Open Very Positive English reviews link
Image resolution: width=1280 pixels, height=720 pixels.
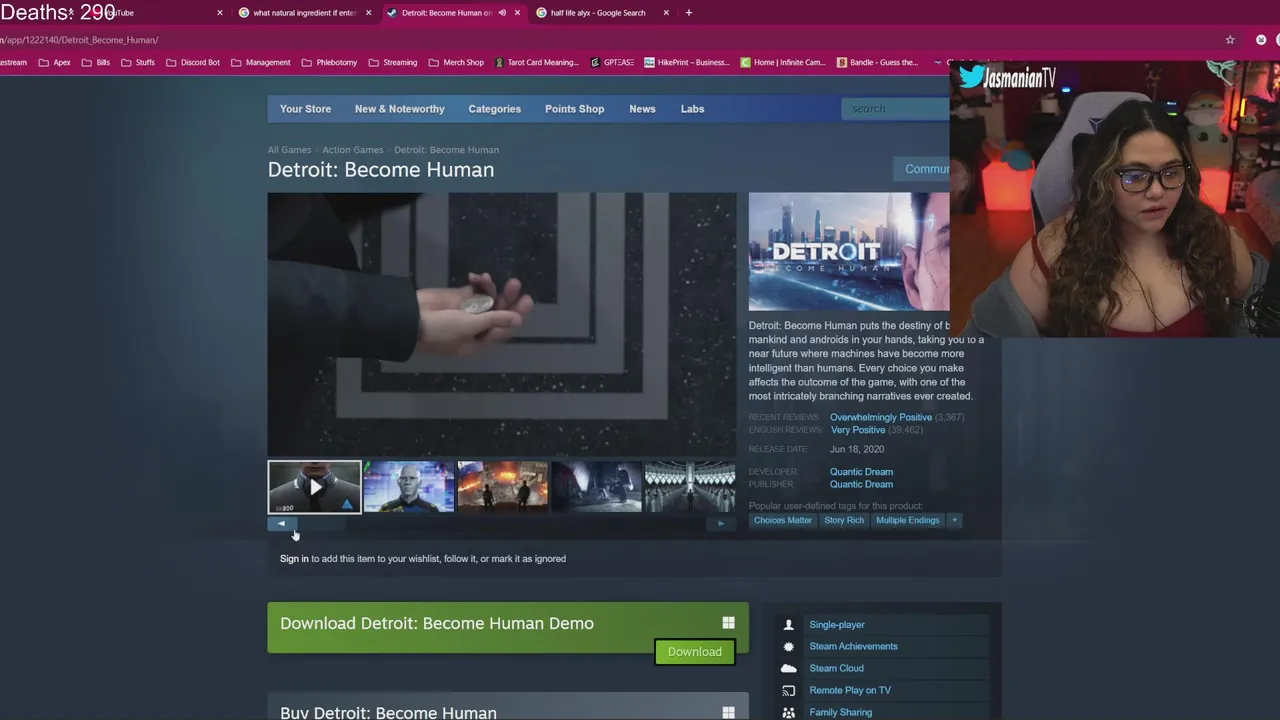coord(858,430)
